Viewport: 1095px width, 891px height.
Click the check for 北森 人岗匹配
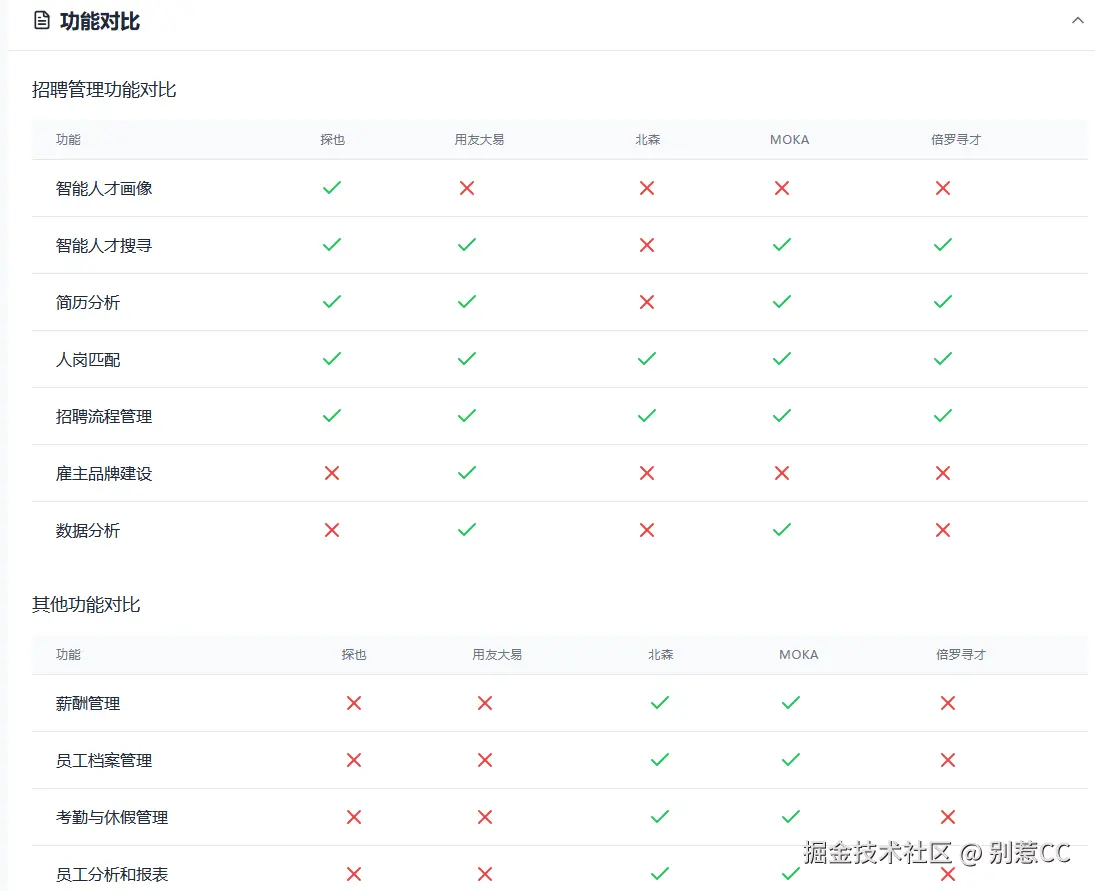click(x=647, y=359)
